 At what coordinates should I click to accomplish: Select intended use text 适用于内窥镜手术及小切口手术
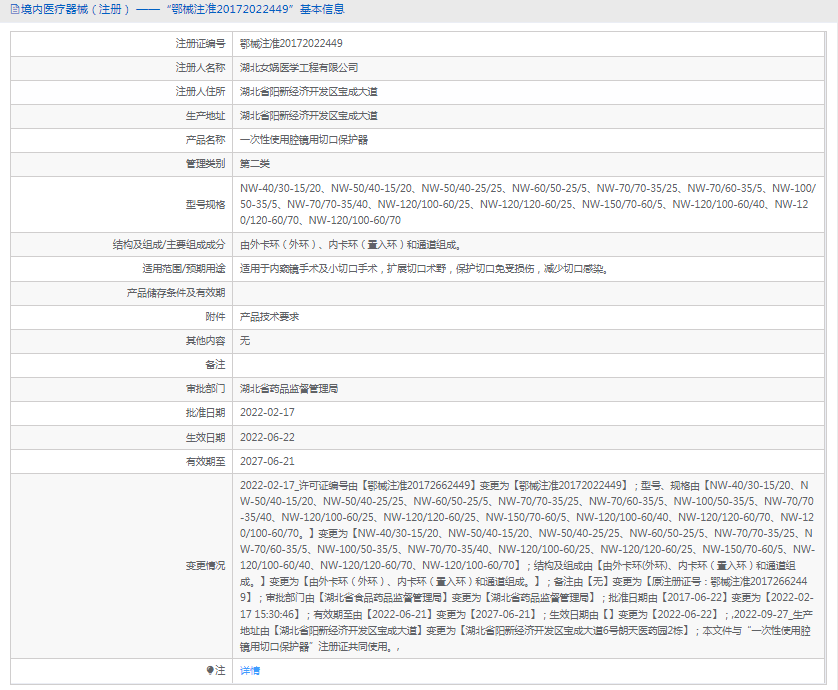424,269
